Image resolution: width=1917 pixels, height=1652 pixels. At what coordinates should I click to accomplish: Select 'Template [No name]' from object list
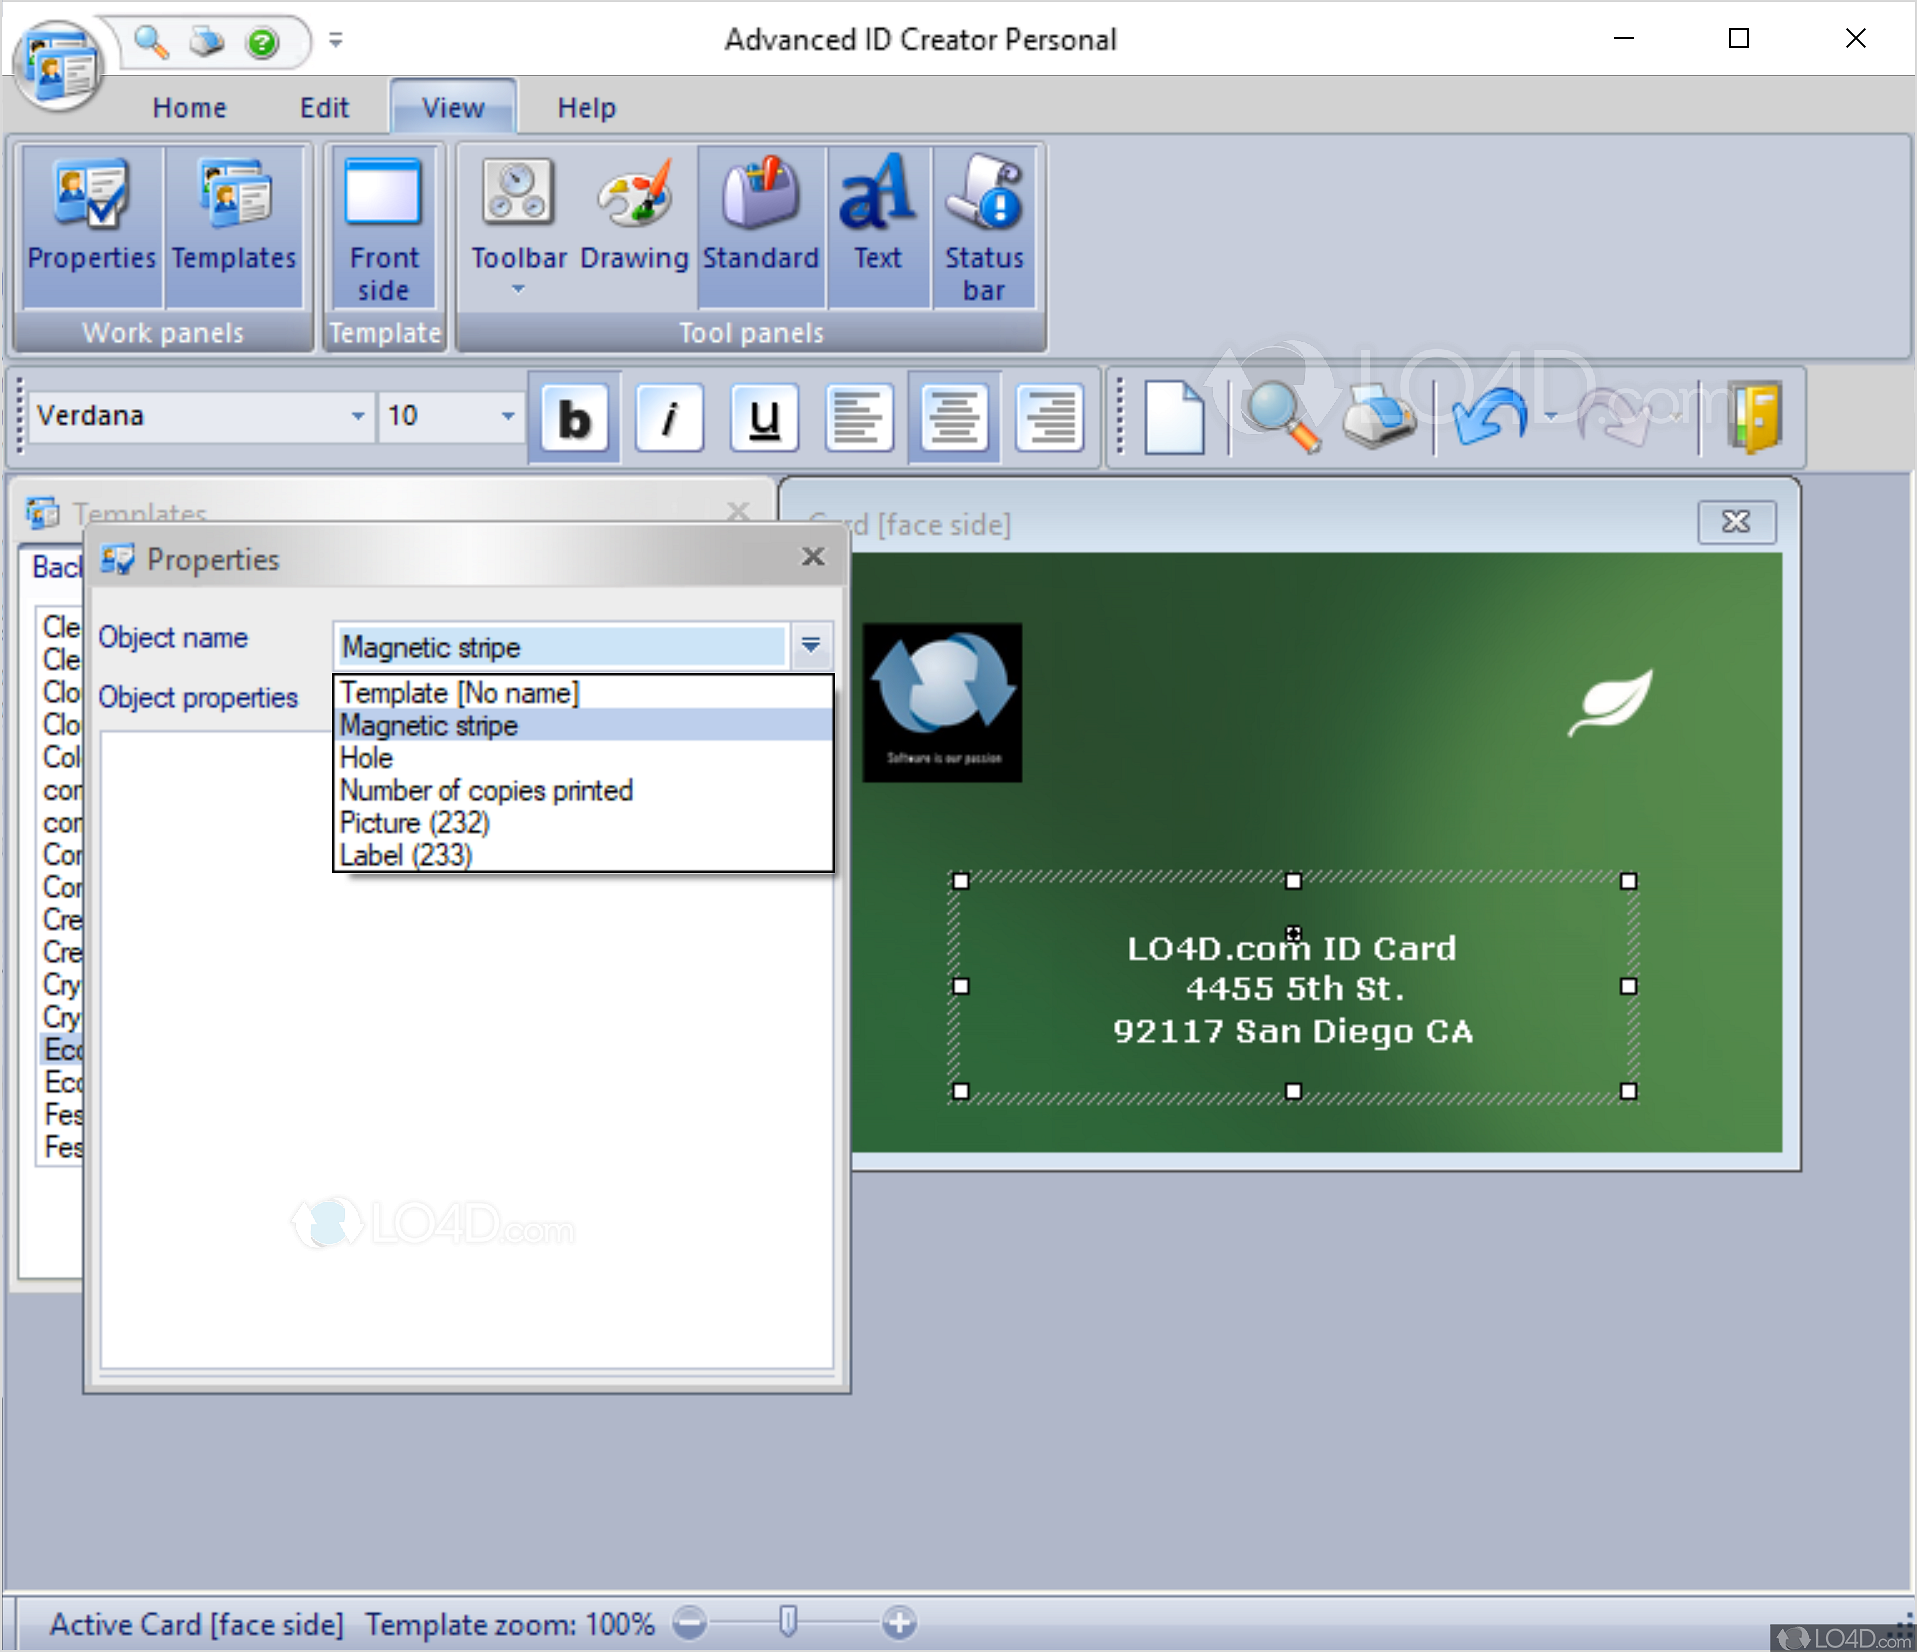(x=583, y=692)
